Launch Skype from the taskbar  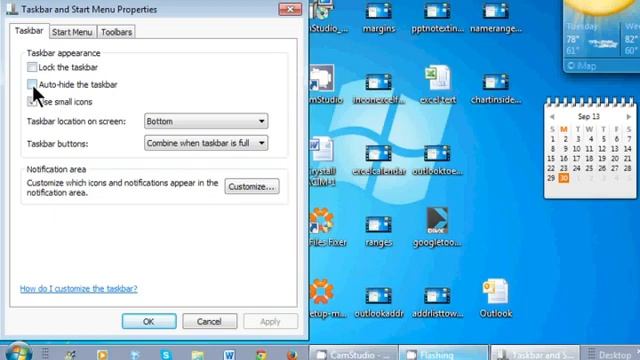pyautogui.click(x=166, y=354)
